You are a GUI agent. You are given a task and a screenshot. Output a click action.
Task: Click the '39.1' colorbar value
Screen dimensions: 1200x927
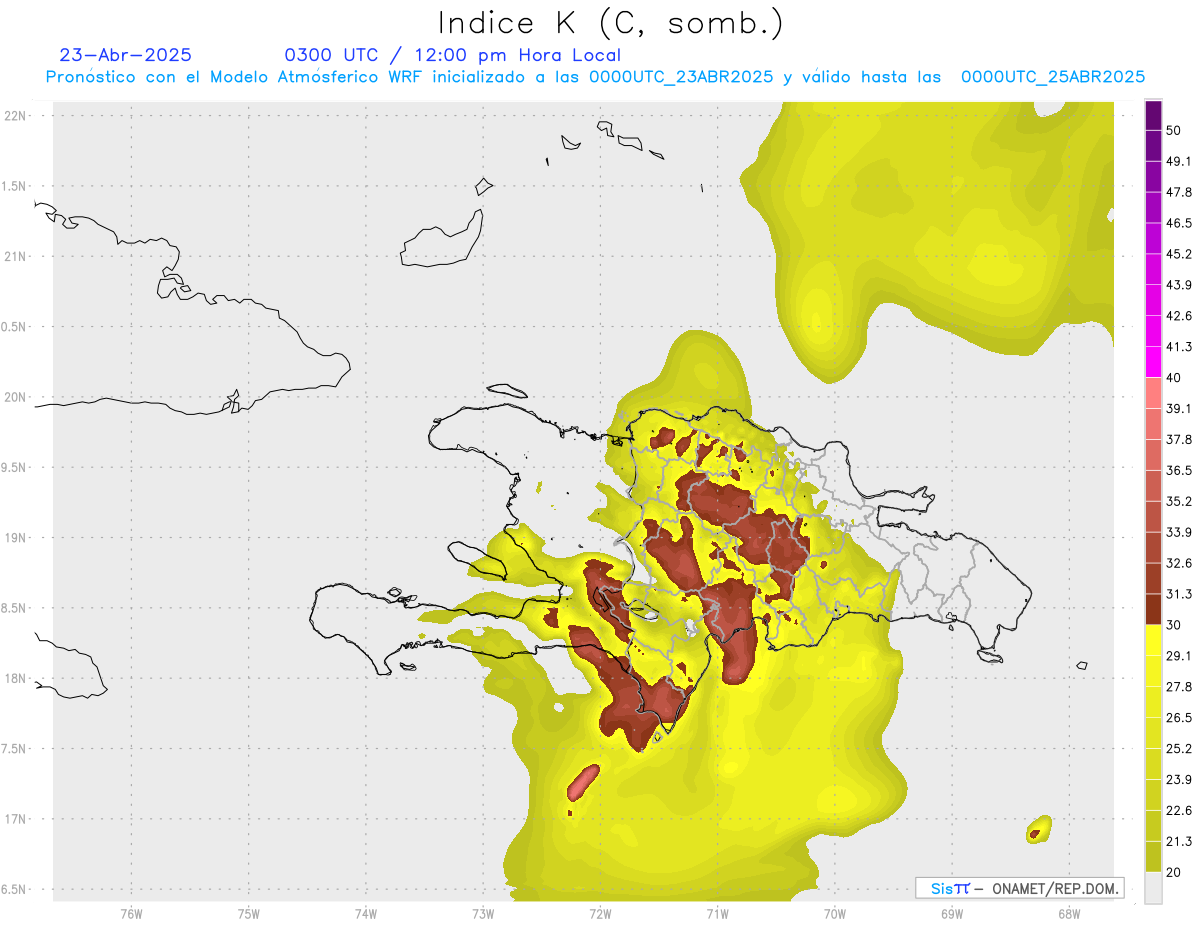click(x=1179, y=408)
